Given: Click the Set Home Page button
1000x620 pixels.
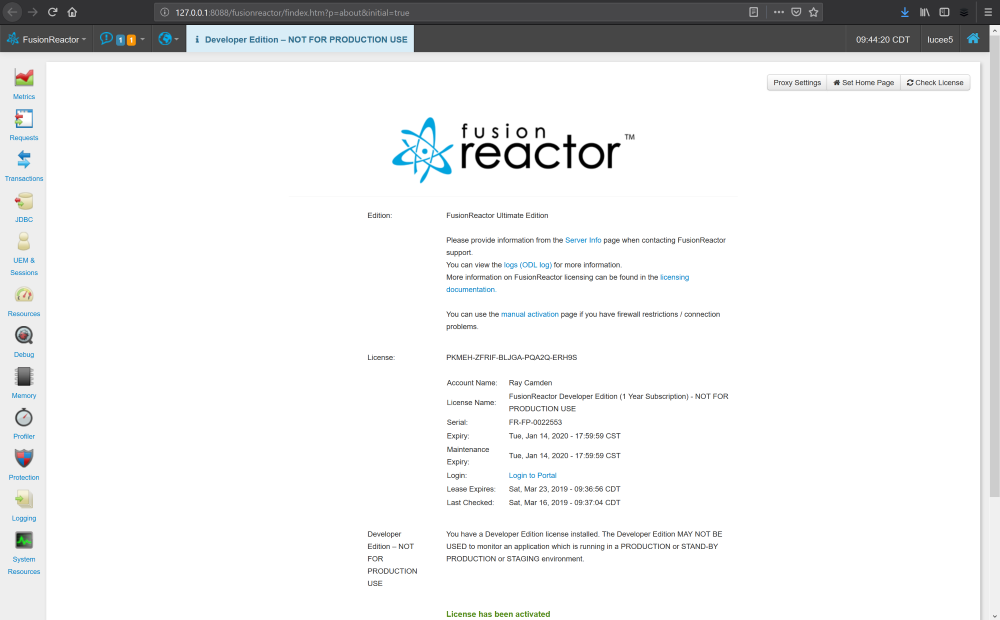Looking at the screenshot, I should coord(864,82).
